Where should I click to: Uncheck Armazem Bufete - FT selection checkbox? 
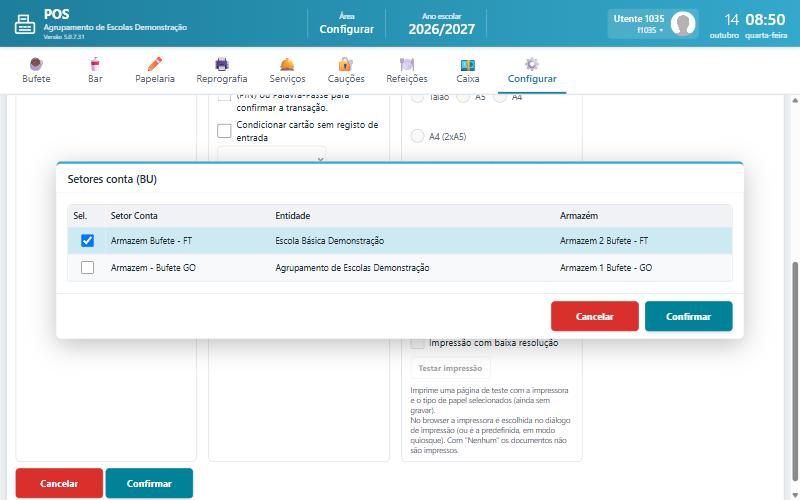87,240
